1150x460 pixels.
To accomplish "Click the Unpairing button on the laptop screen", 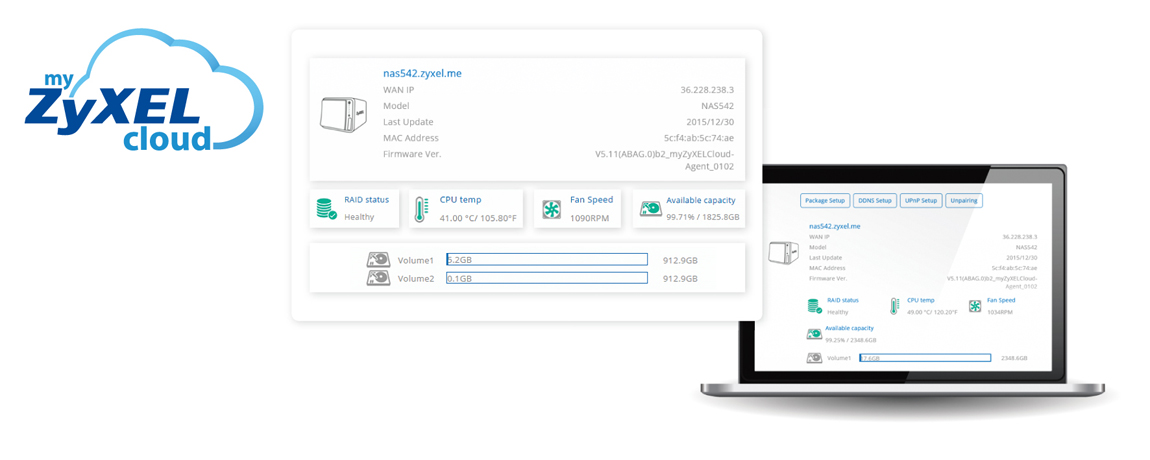I will coord(964,200).
